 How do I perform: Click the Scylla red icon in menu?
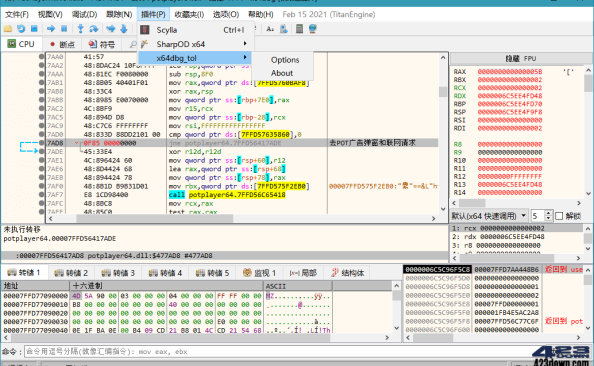coord(145,30)
